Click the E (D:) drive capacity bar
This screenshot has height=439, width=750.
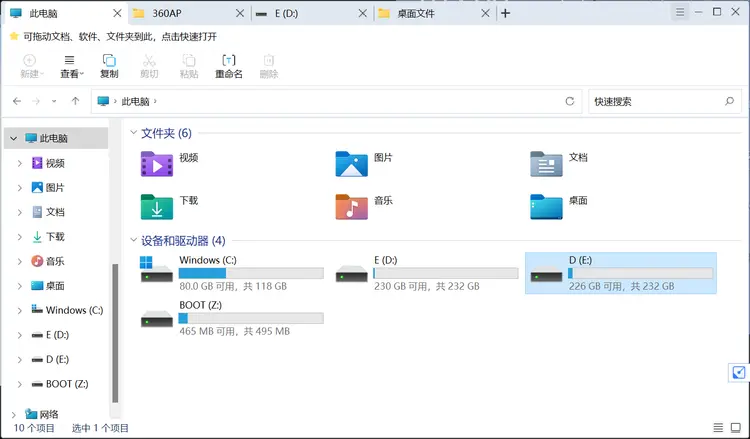tap(445, 273)
